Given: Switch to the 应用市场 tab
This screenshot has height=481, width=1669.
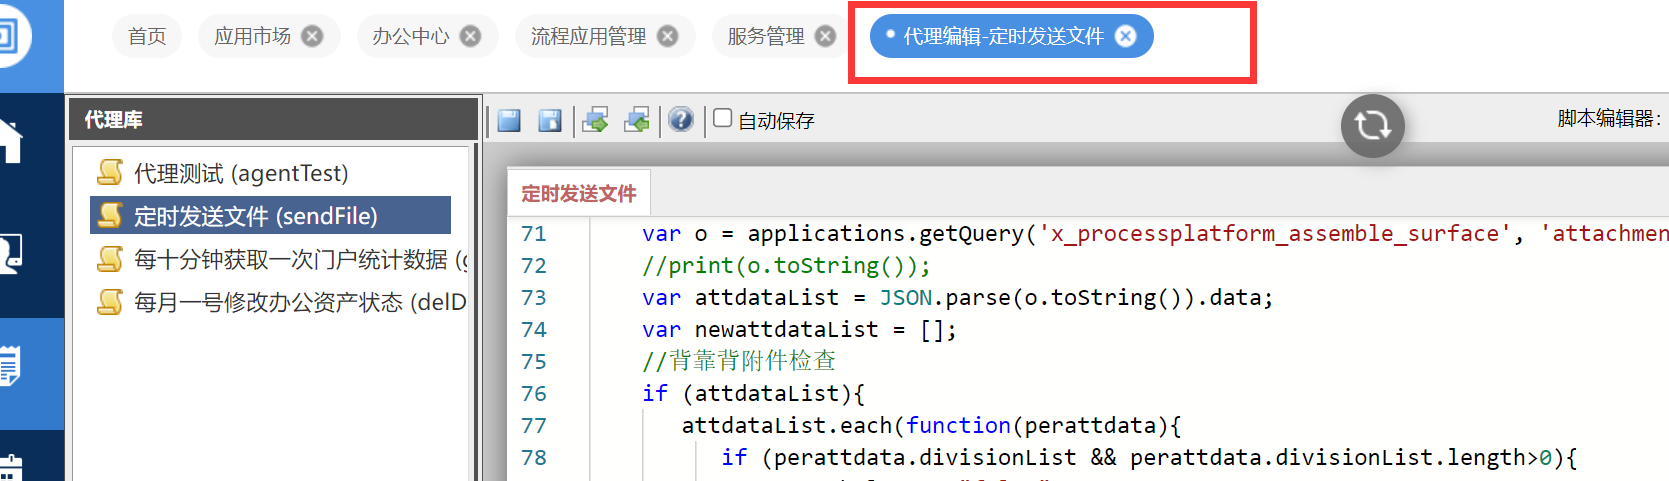Looking at the screenshot, I should click(252, 36).
